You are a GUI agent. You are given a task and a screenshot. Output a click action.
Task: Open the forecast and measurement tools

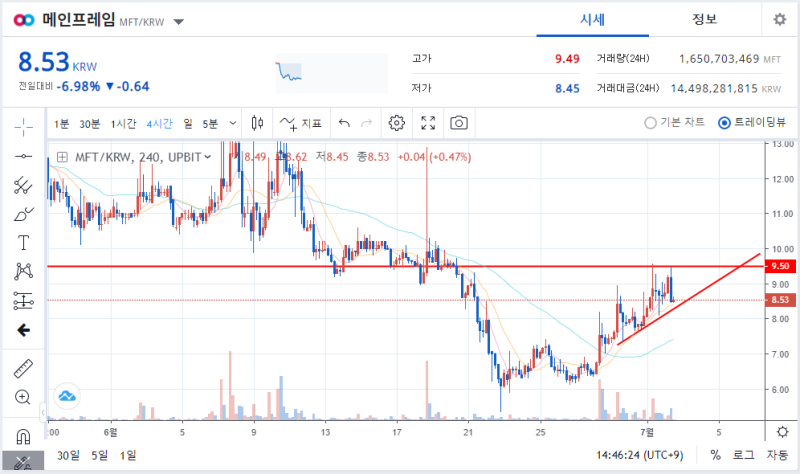point(23,301)
